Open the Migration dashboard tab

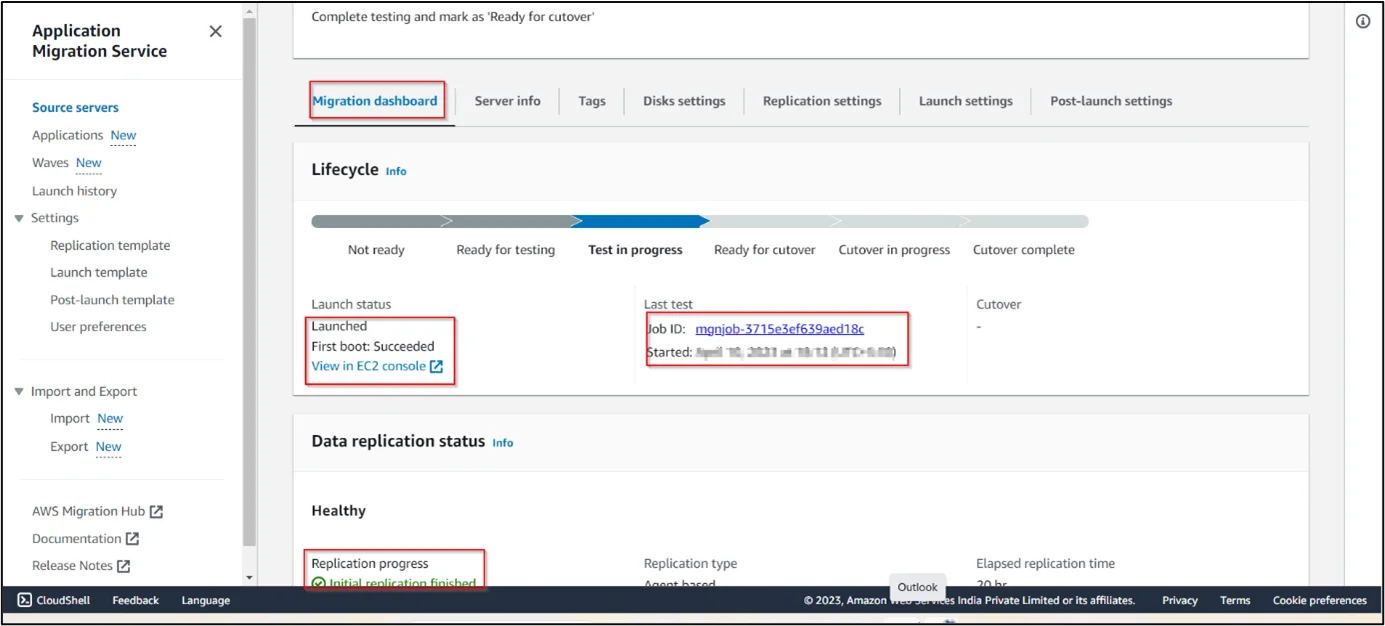coord(375,101)
